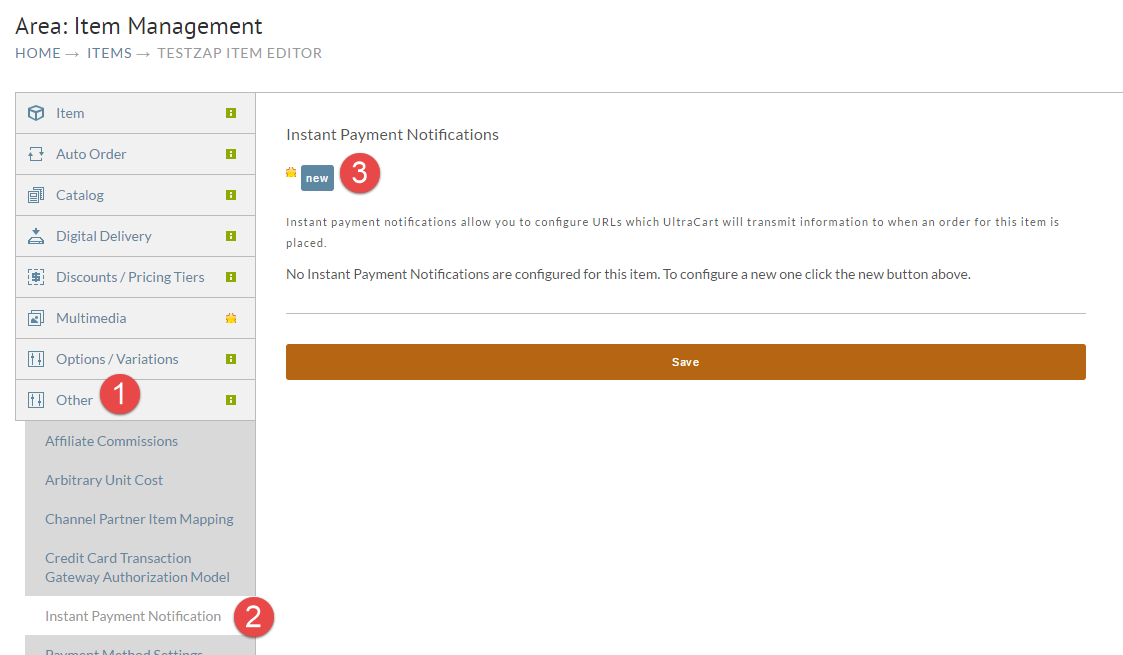Click the new button to add notification
The width and height of the screenshot is (1123, 655).
click(x=317, y=178)
